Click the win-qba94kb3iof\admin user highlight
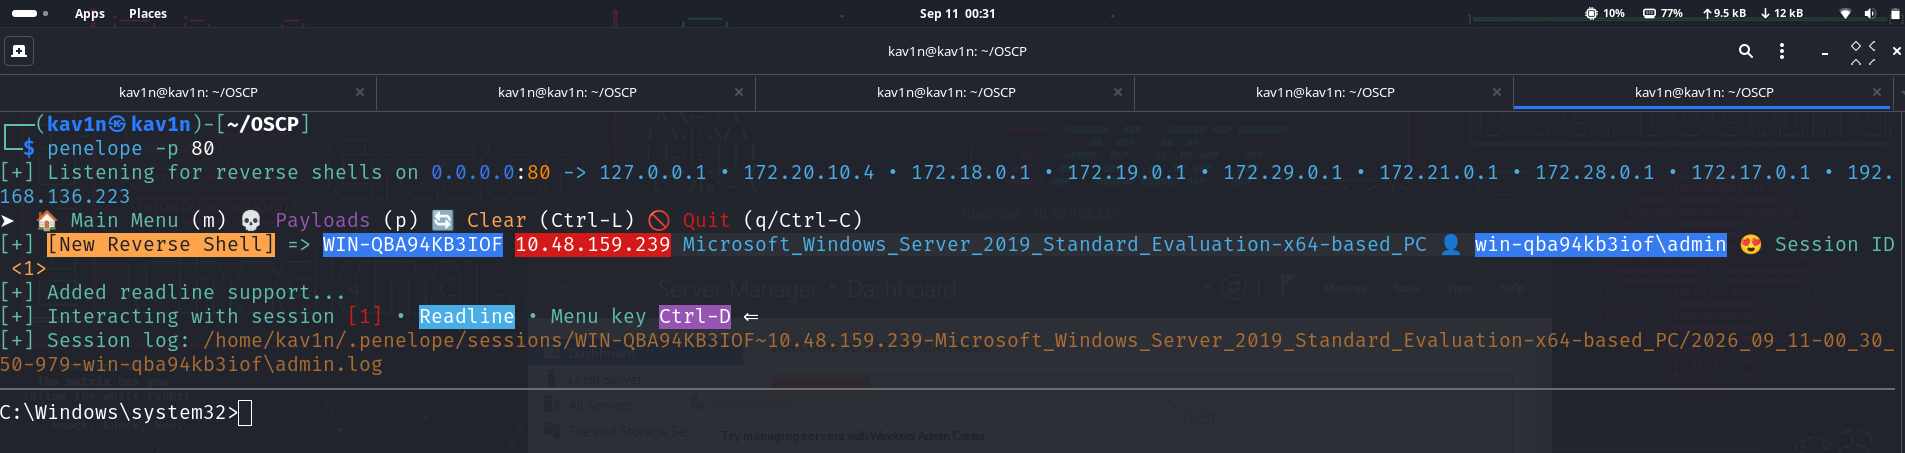 pos(1600,244)
